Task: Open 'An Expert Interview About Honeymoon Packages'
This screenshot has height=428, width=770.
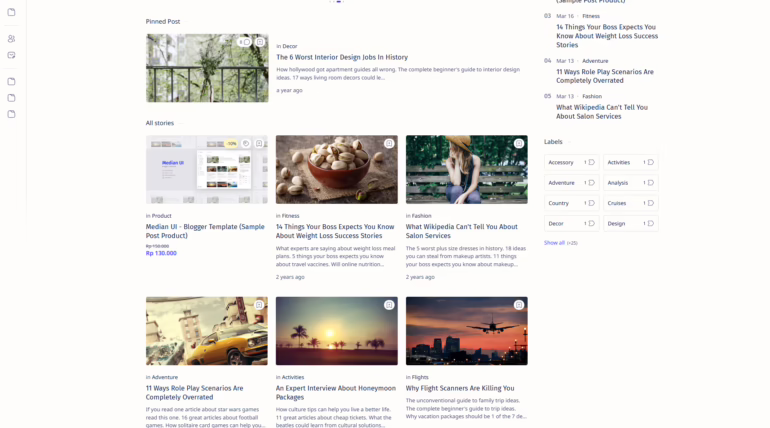Action: [x=335, y=393]
